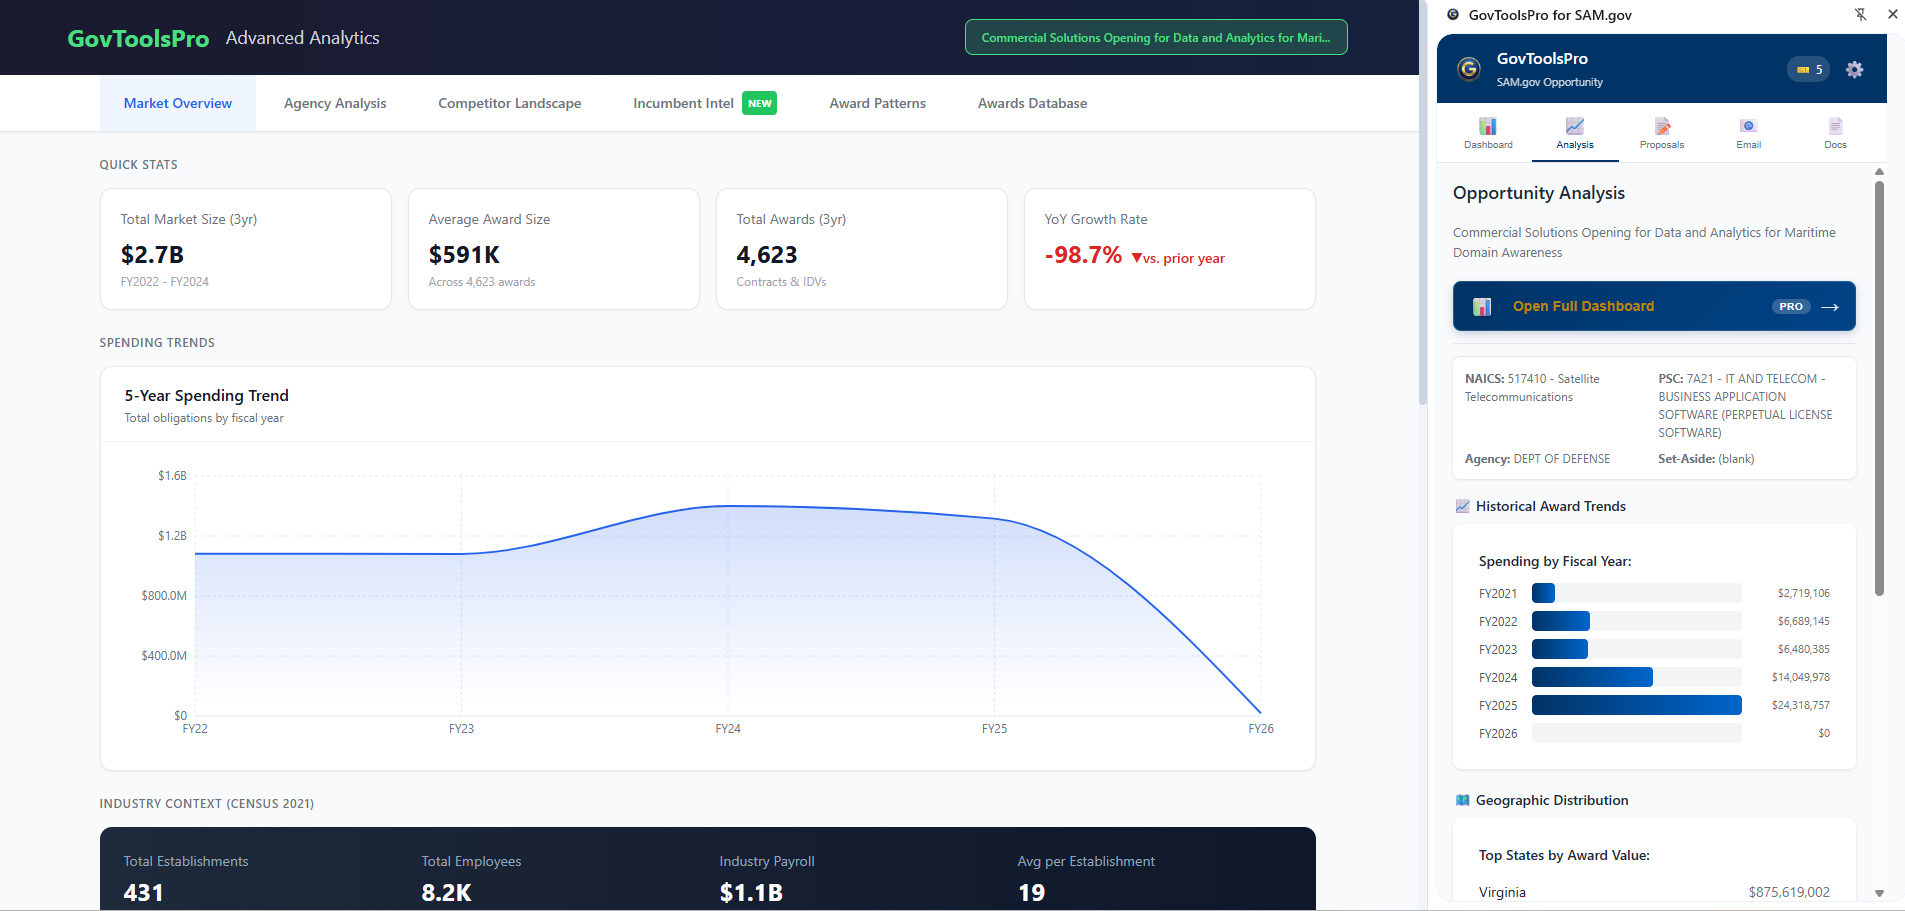1905x911 pixels.
Task: Select the Competitor Landscape tab
Action: point(509,103)
